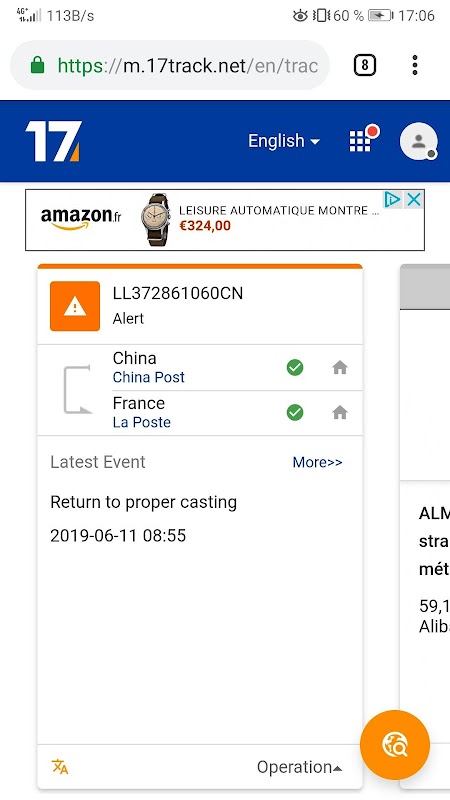Open Chrome's three-dot overflow menu
The width and height of the screenshot is (450, 800).
pyautogui.click(x=415, y=65)
